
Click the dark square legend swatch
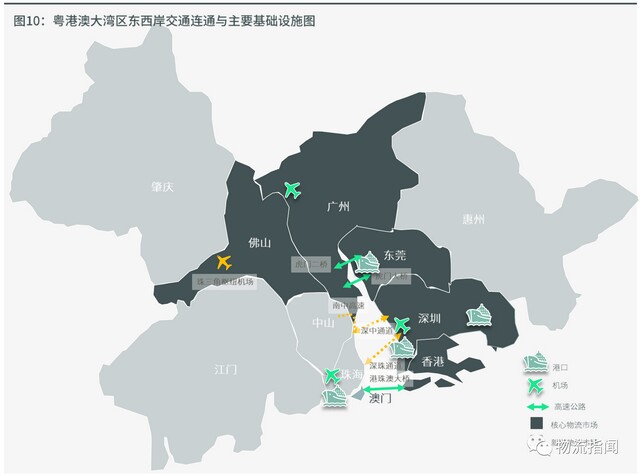coord(534,423)
